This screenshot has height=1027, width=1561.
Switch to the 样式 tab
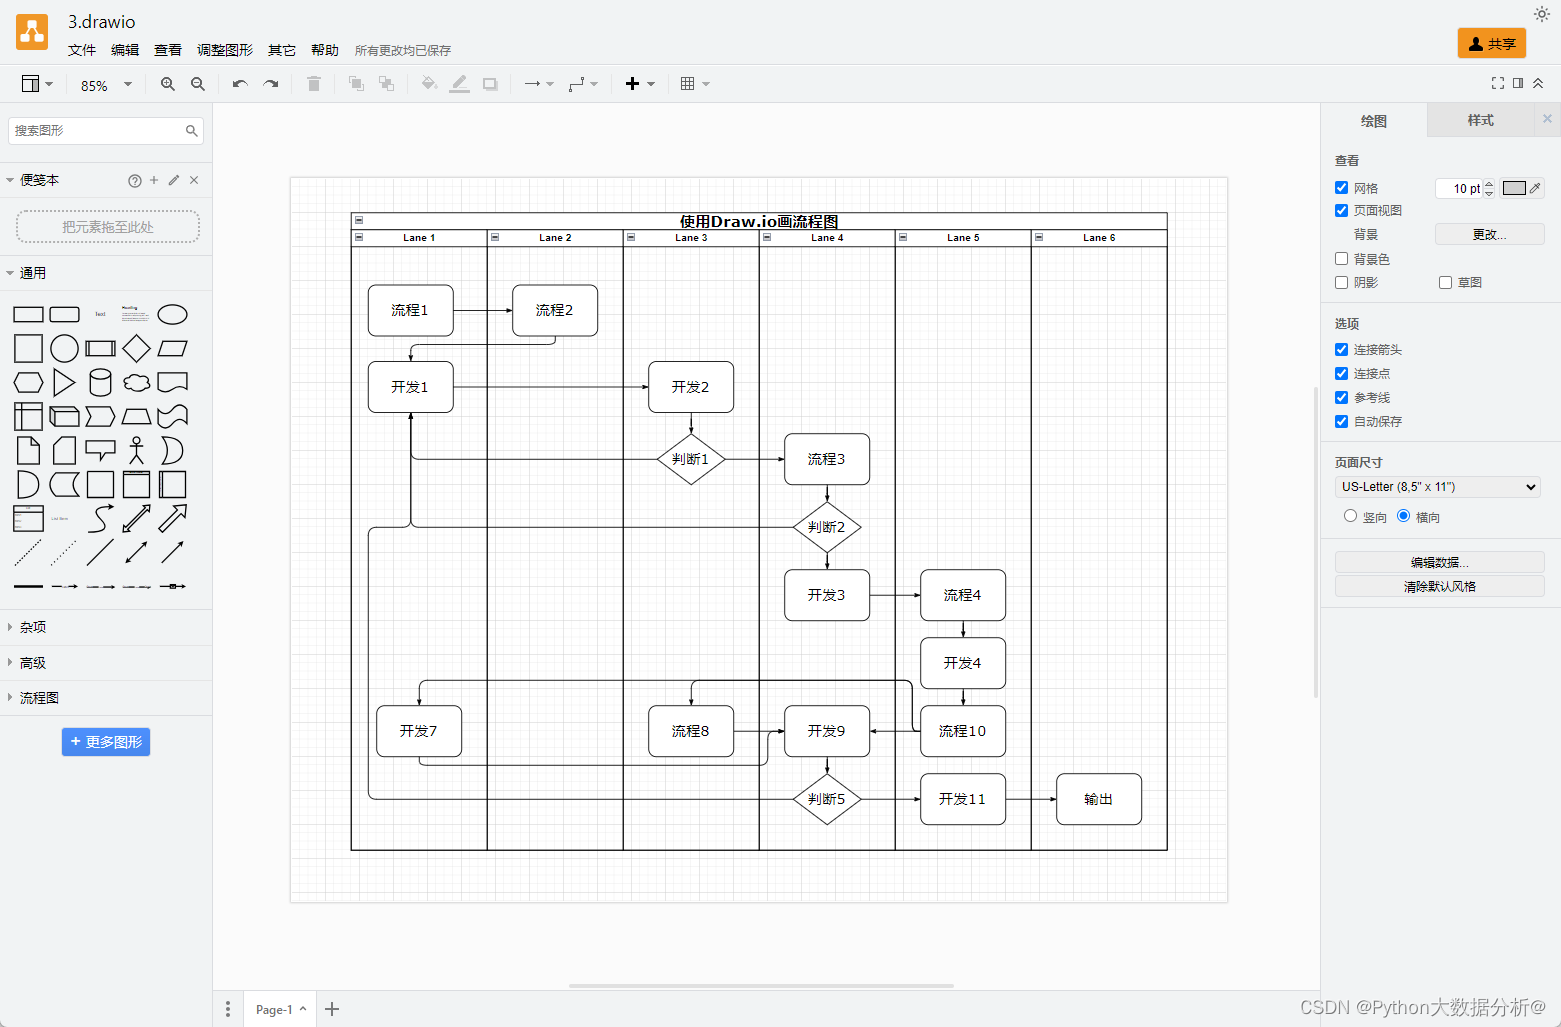pyautogui.click(x=1480, y=120)
